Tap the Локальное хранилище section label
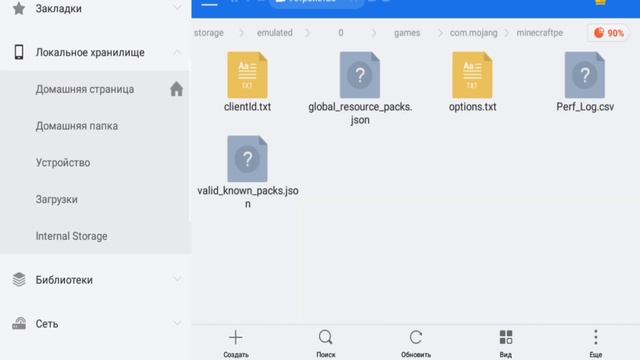 (x=90, y=53)
